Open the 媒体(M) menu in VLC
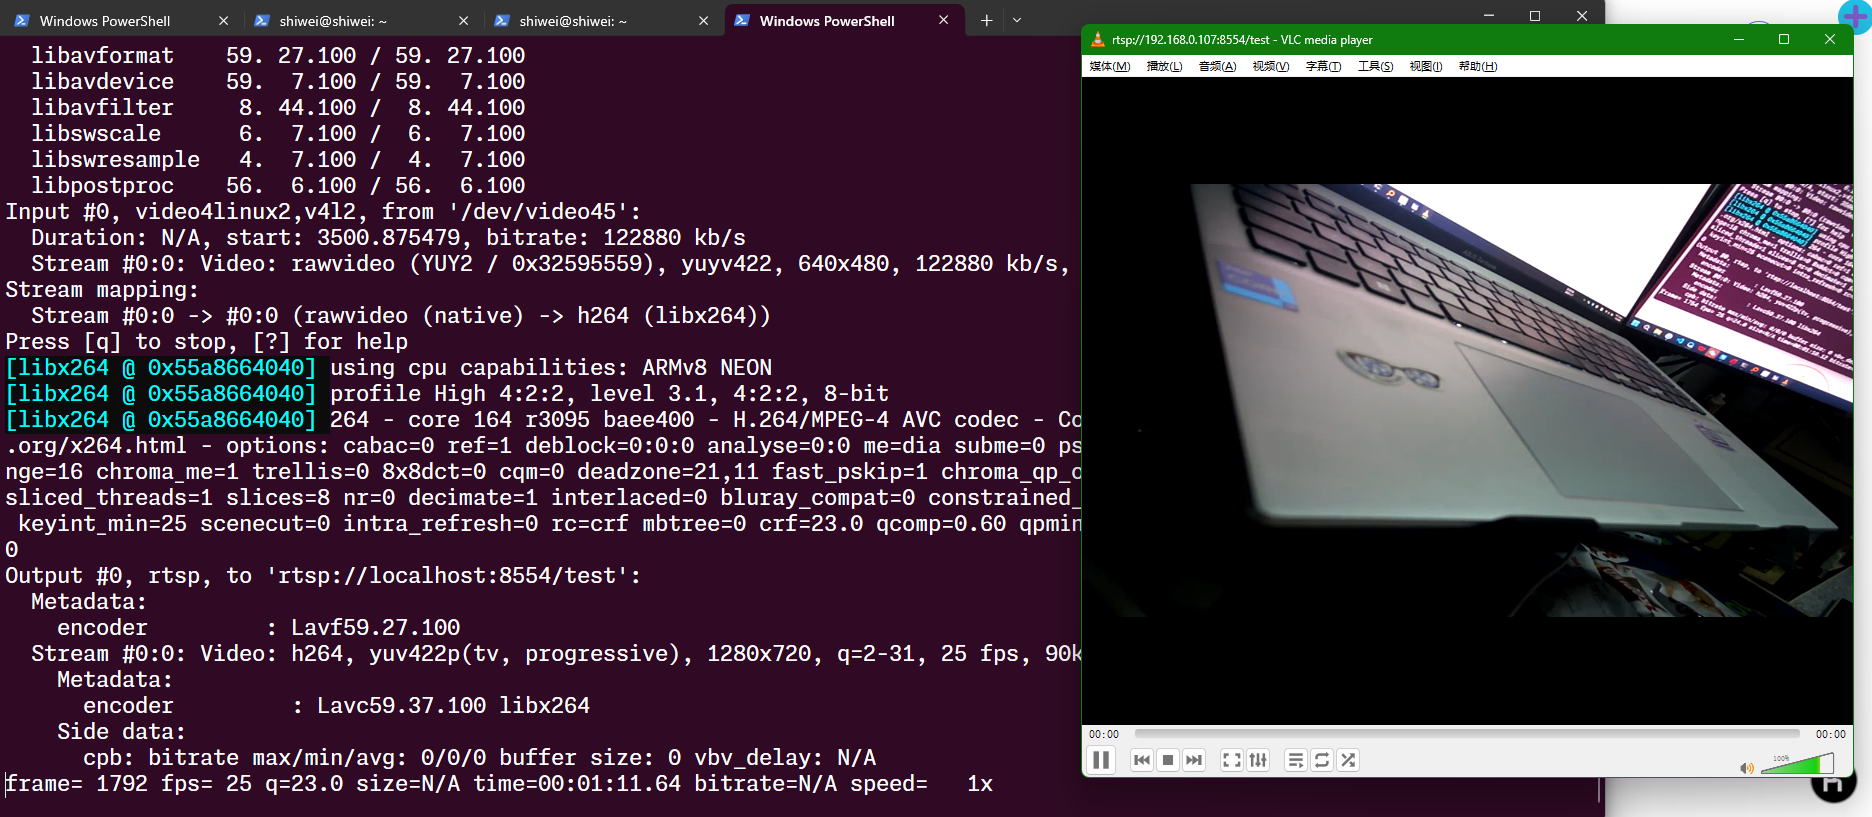The image size is (1872, 817). [1110, 66]
